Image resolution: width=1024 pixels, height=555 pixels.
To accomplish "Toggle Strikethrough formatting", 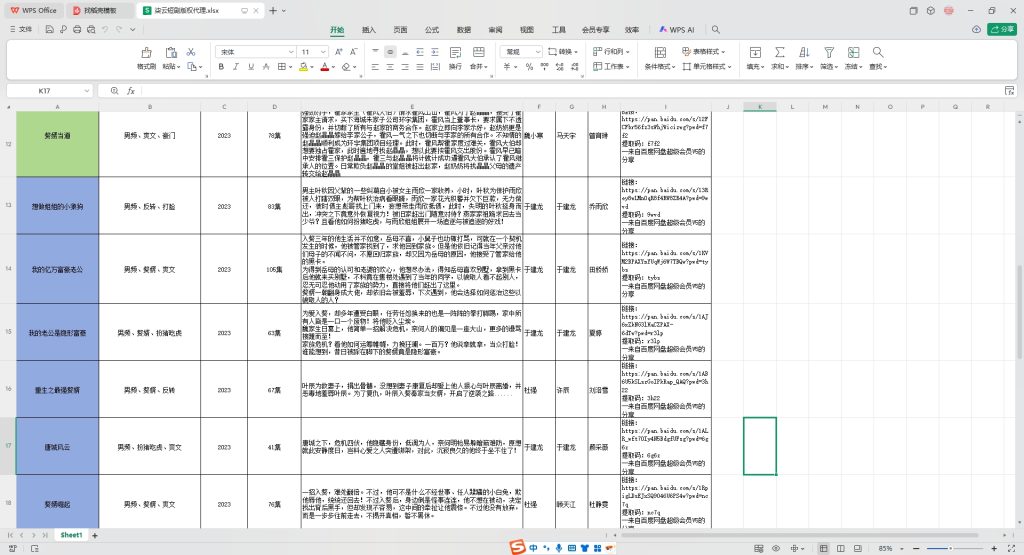I will click(x=266, y=67).
